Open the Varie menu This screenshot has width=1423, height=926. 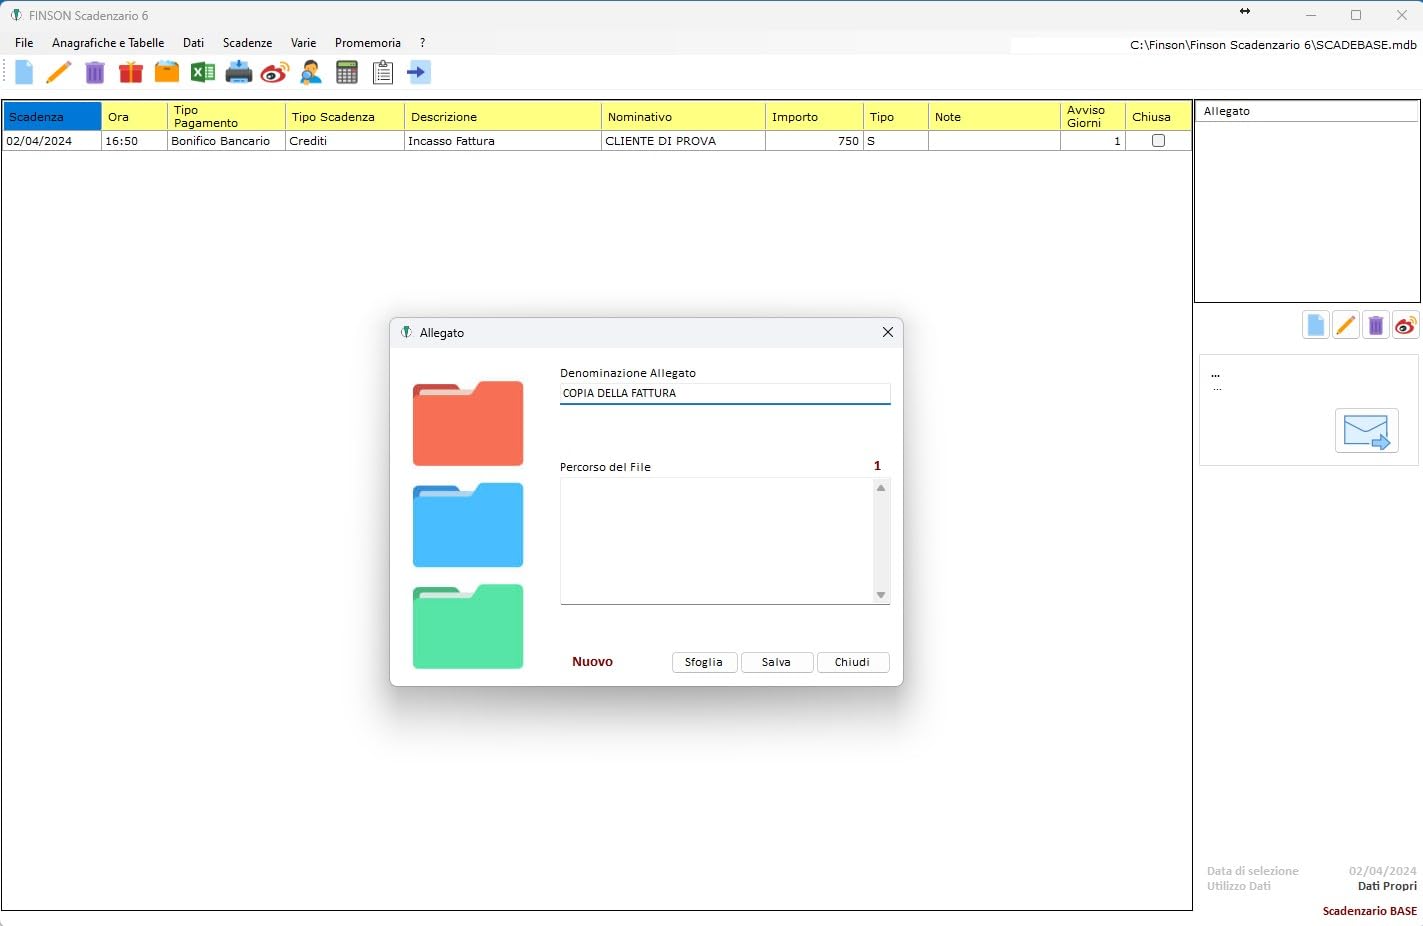click(304, 43)
